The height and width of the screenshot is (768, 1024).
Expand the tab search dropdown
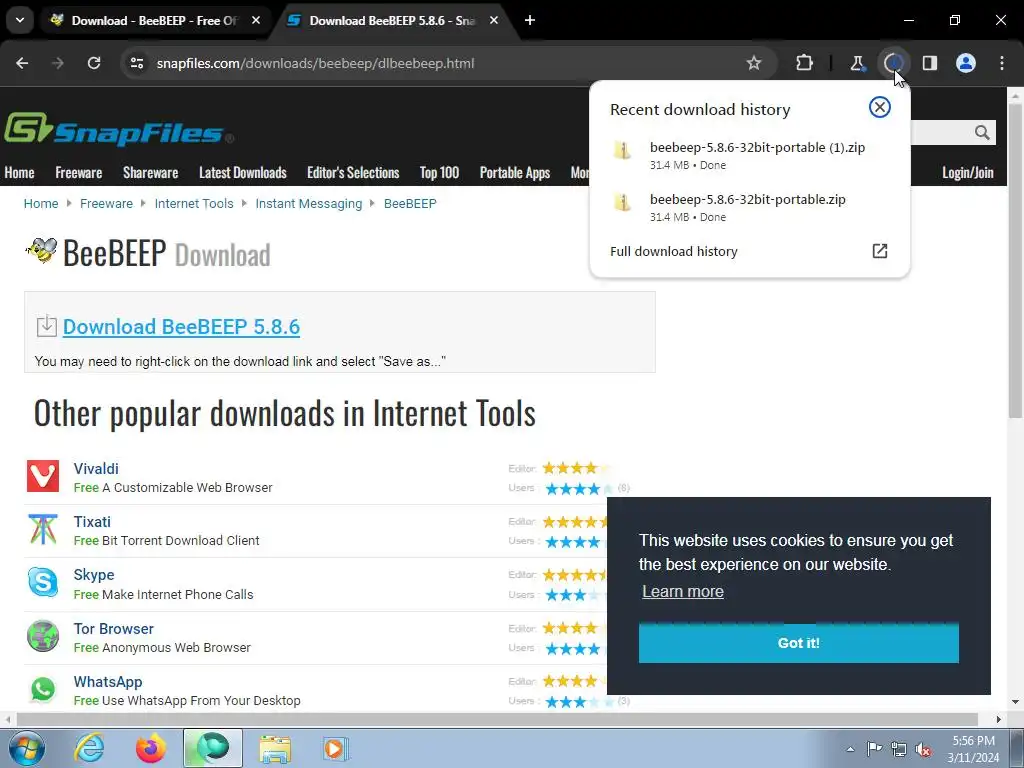[20, 21]
